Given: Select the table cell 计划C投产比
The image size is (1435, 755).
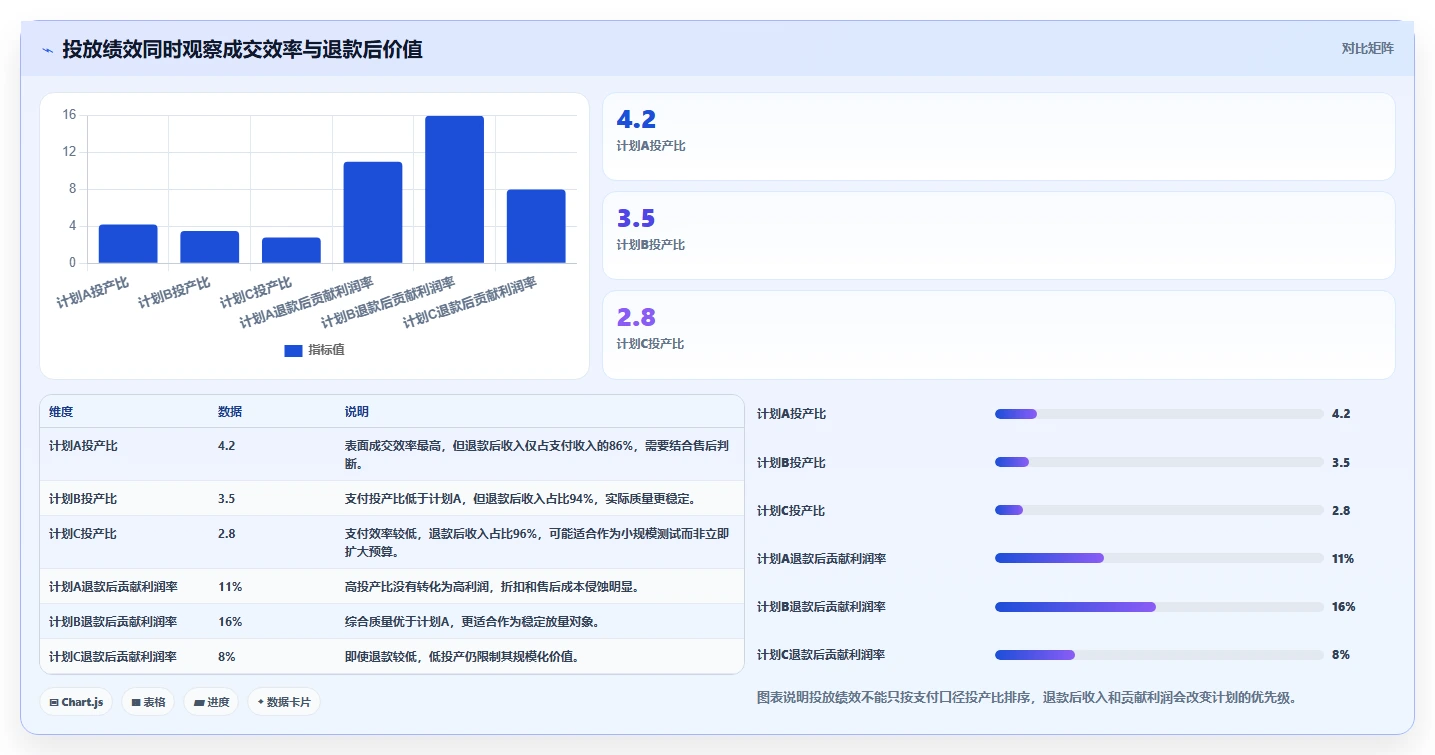Looking at the screenshot, I should click(x=83, y=534).
